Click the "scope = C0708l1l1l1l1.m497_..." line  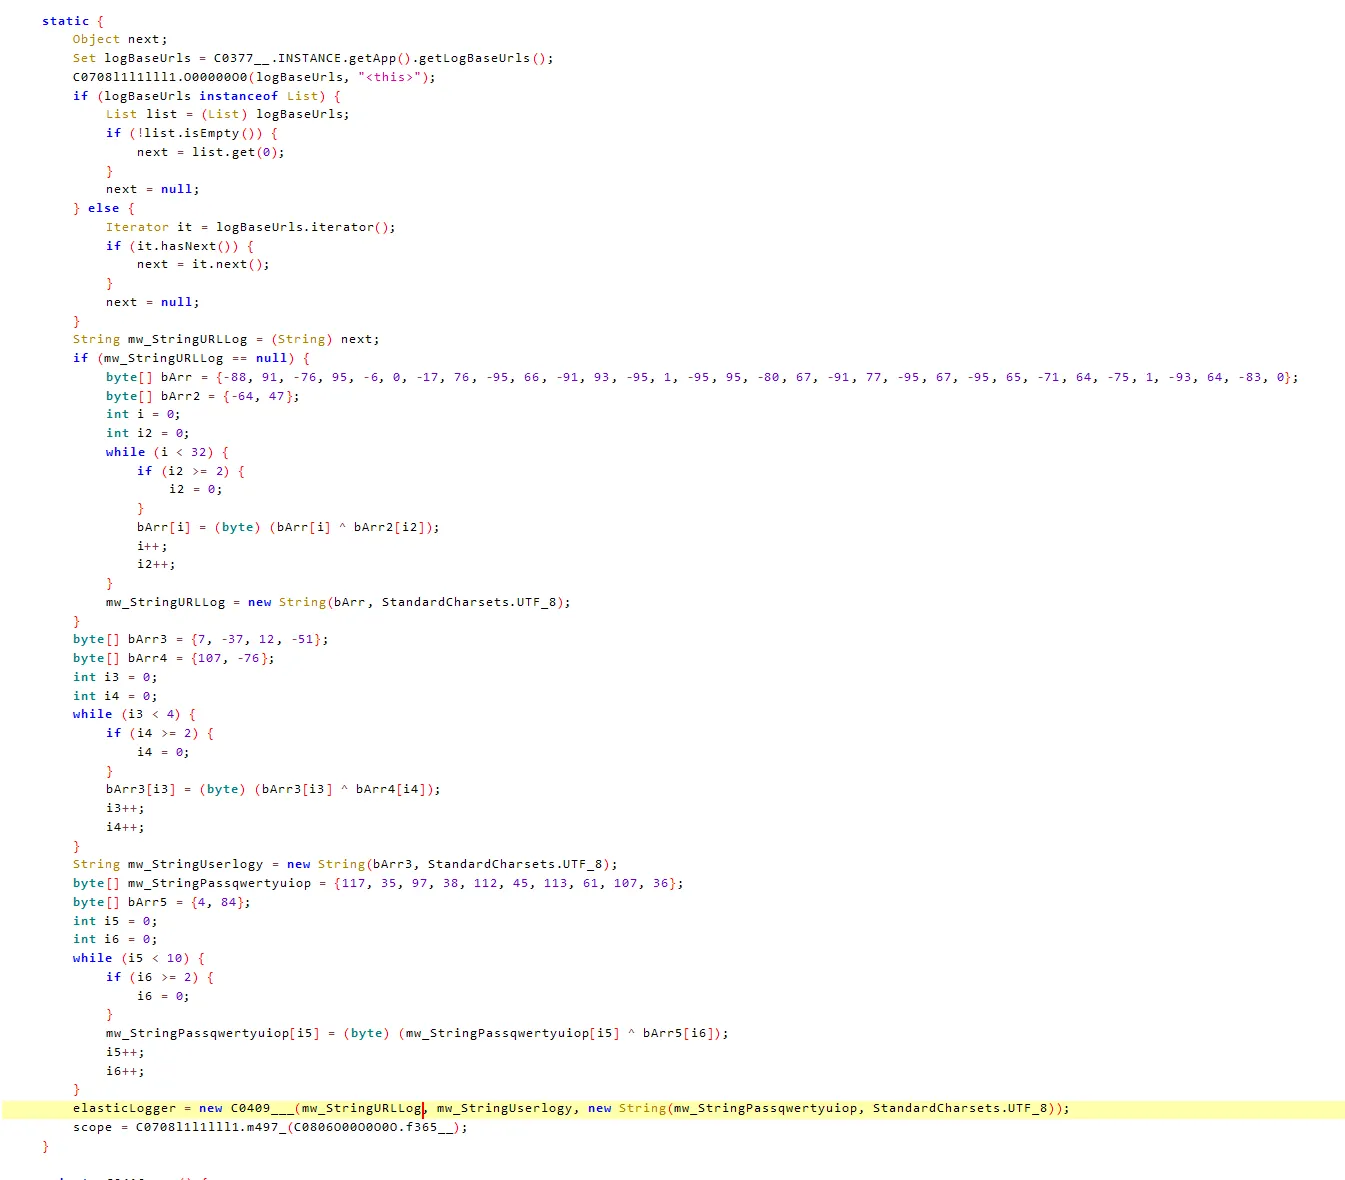point(270,1127)
